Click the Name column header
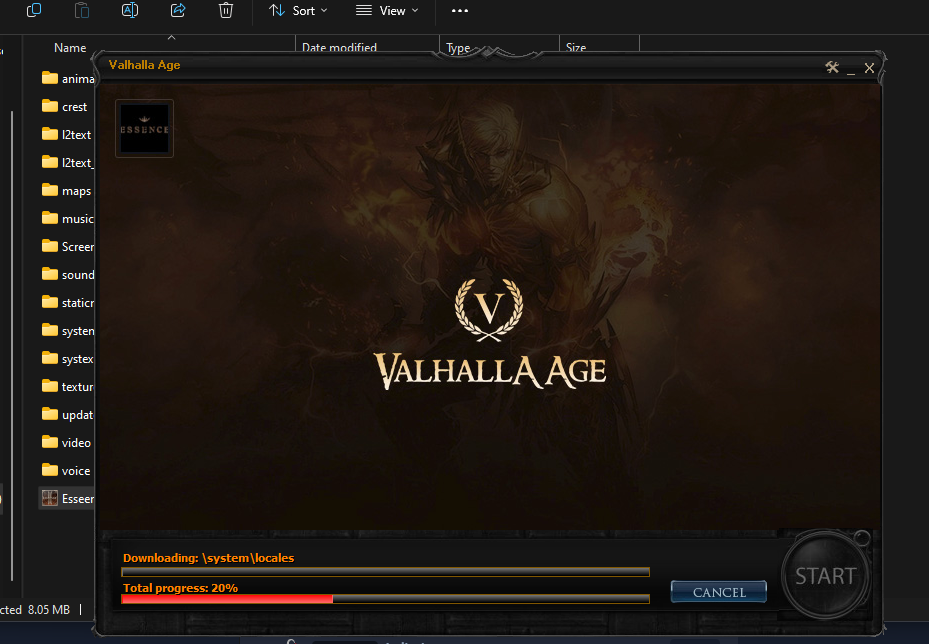This screenshot has height=644, width=929. [70, 47]
